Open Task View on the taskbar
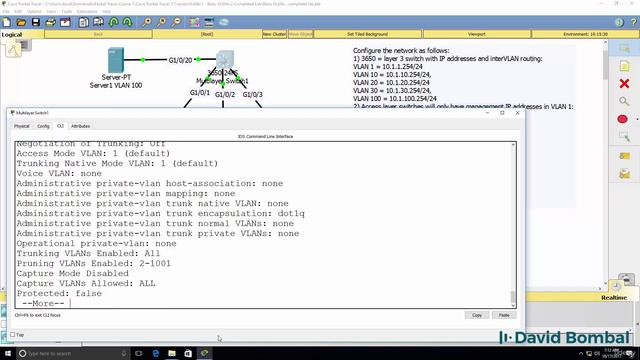The width and height of the screenshot is (640, 360). [139, 353]
